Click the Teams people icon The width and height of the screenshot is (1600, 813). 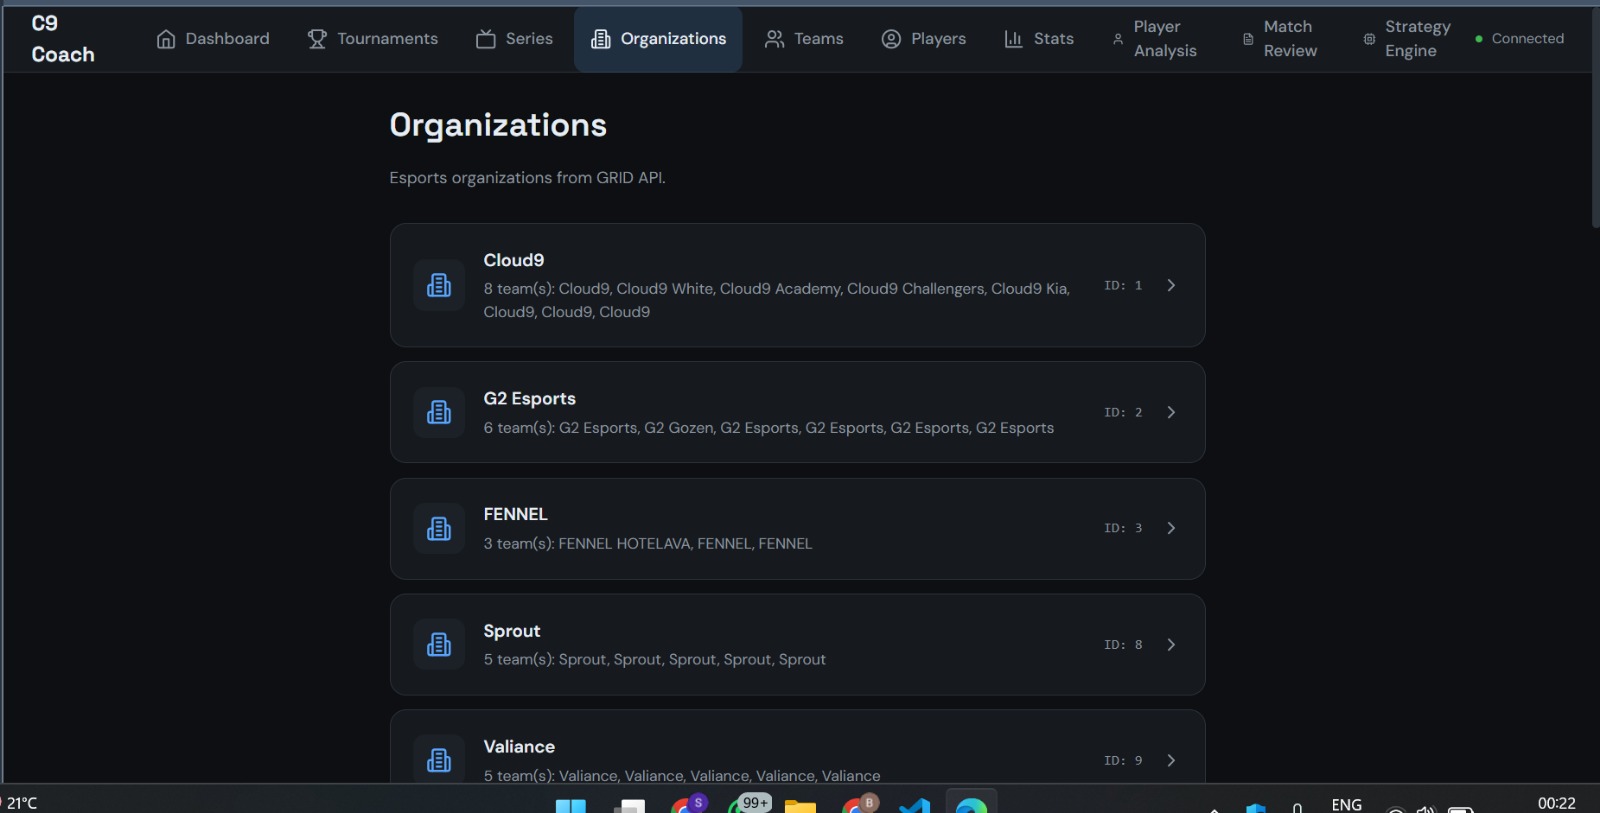click(775, 39)
